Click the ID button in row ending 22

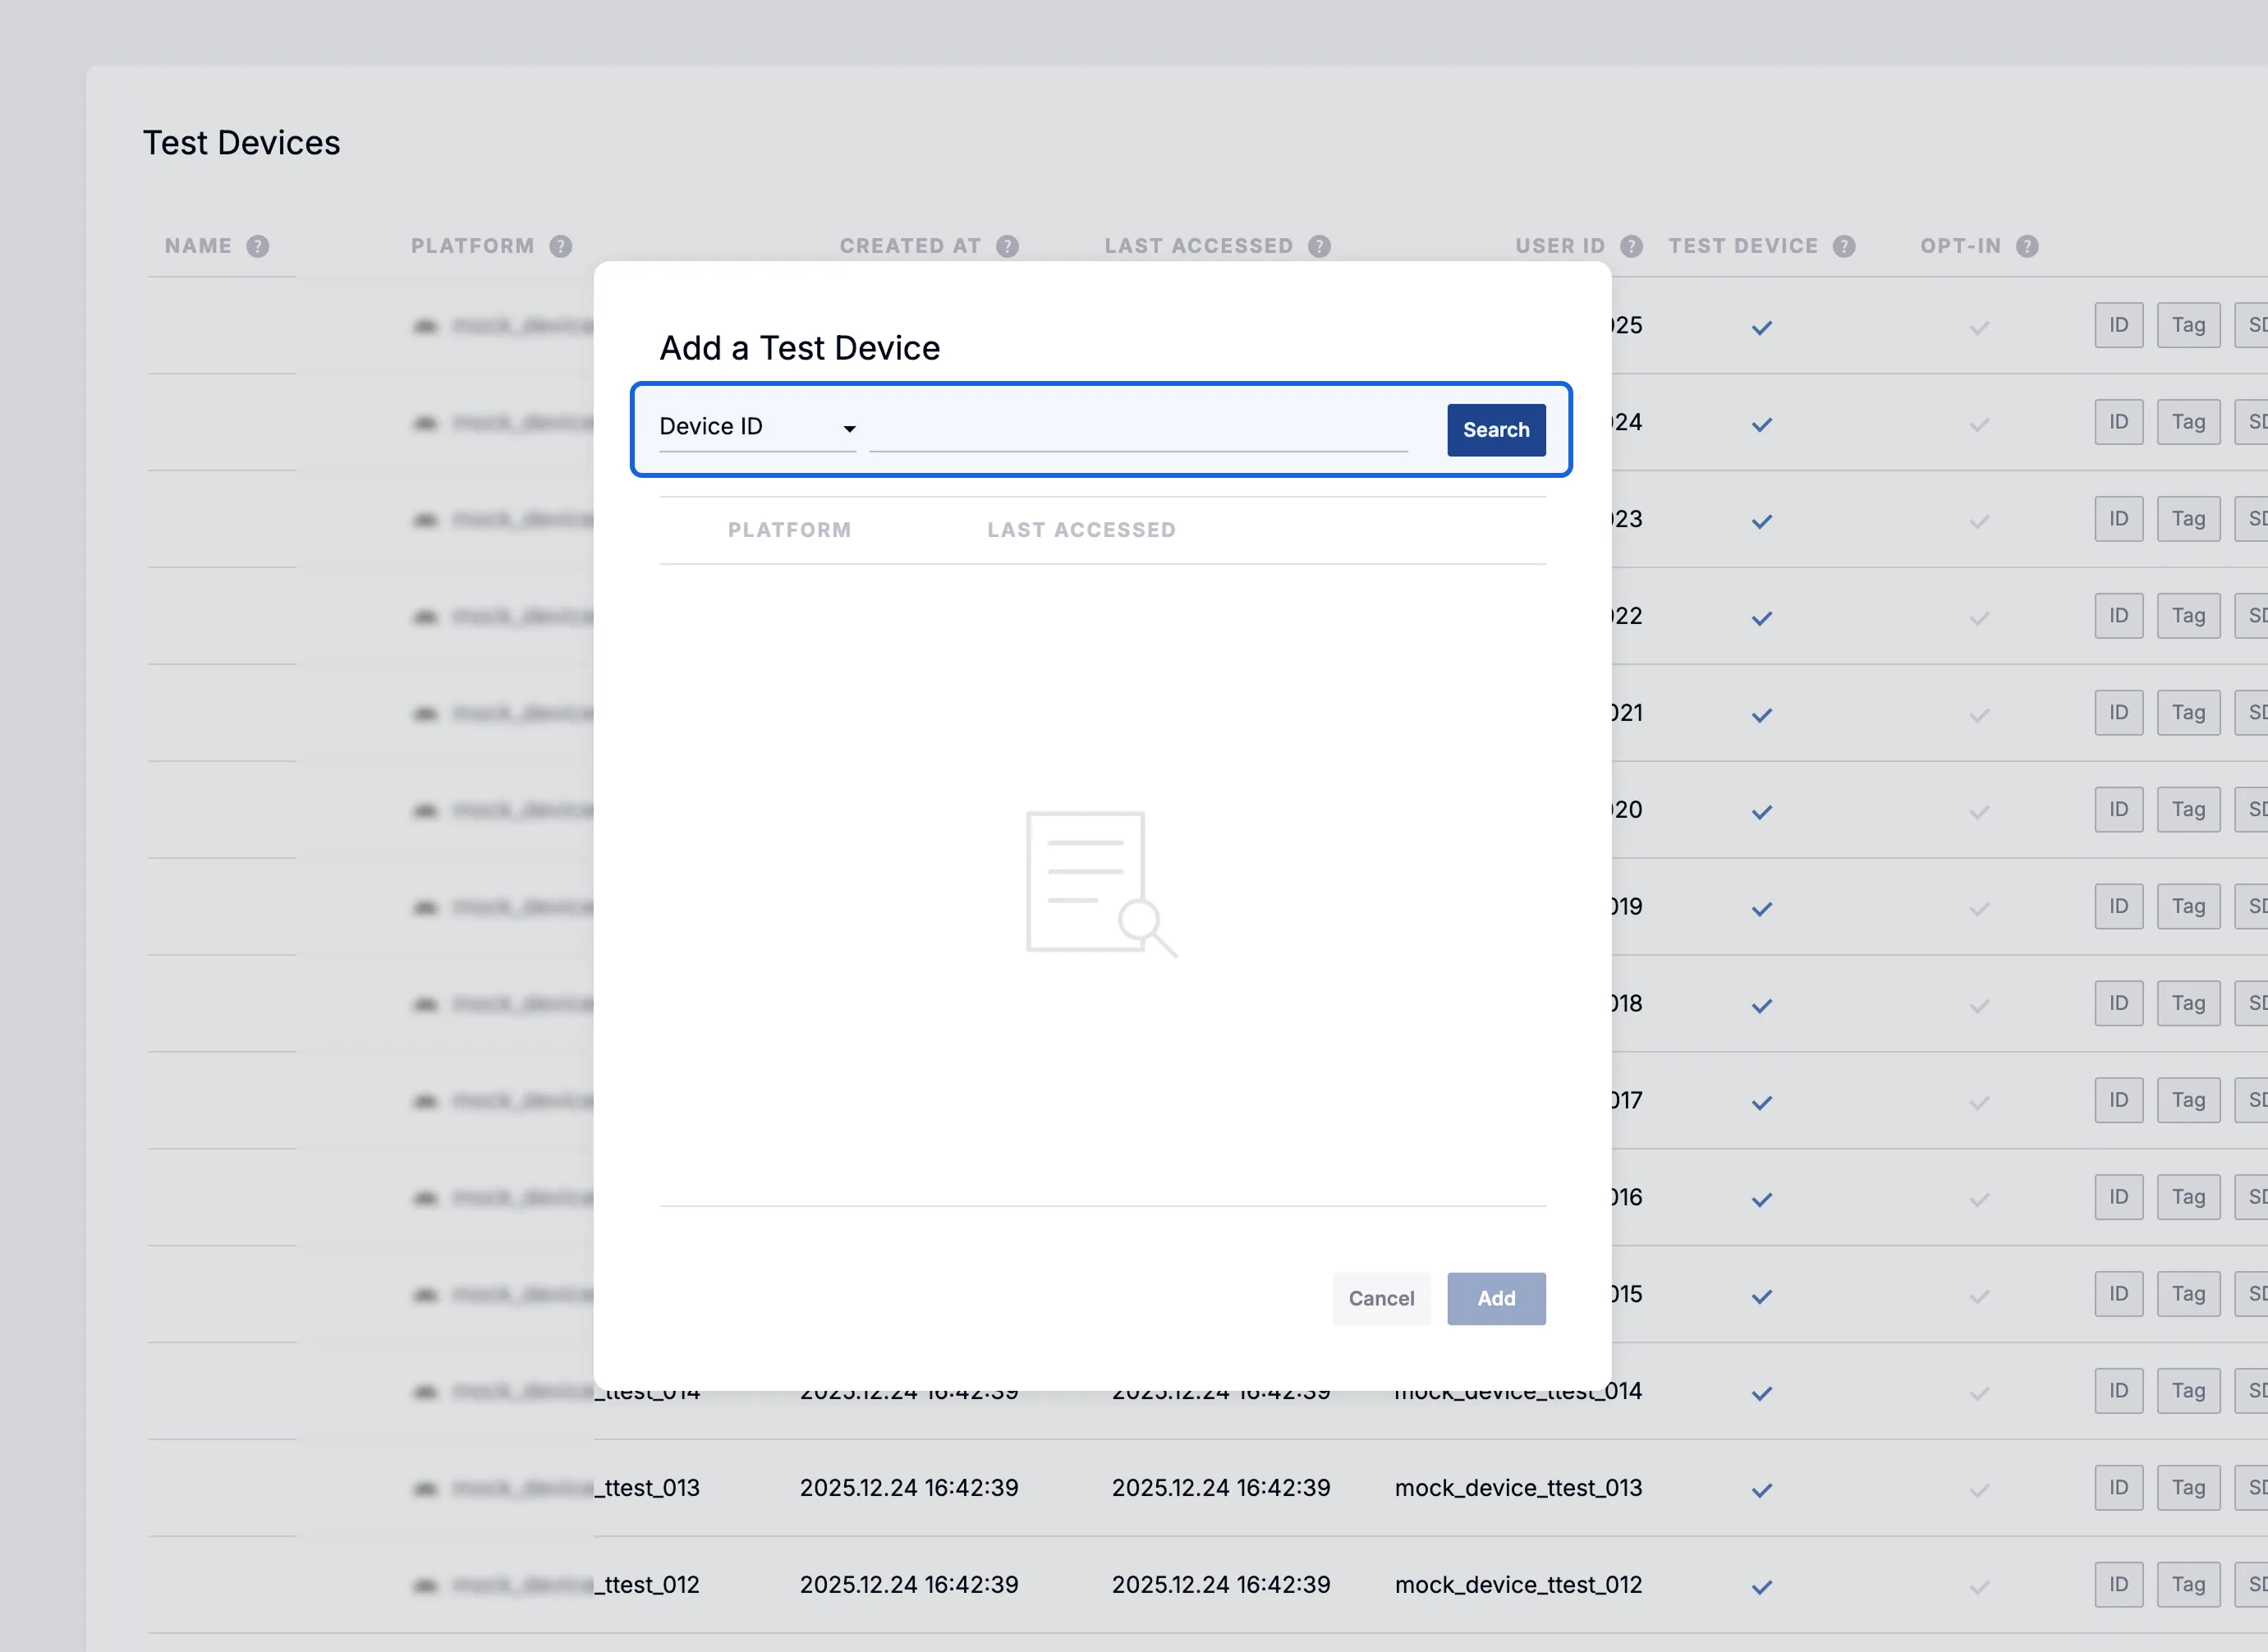[x=2119, y=616]
